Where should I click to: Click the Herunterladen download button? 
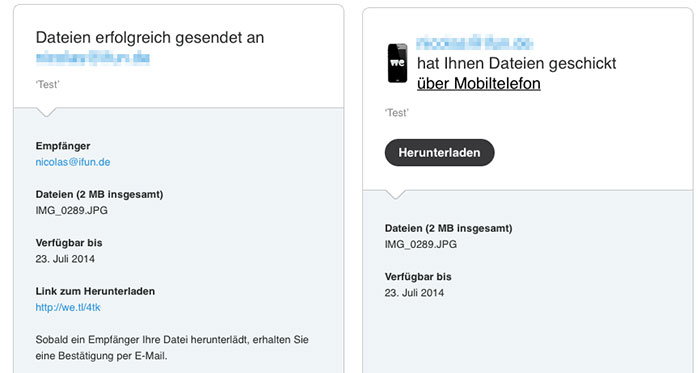[x=439, y=153]
